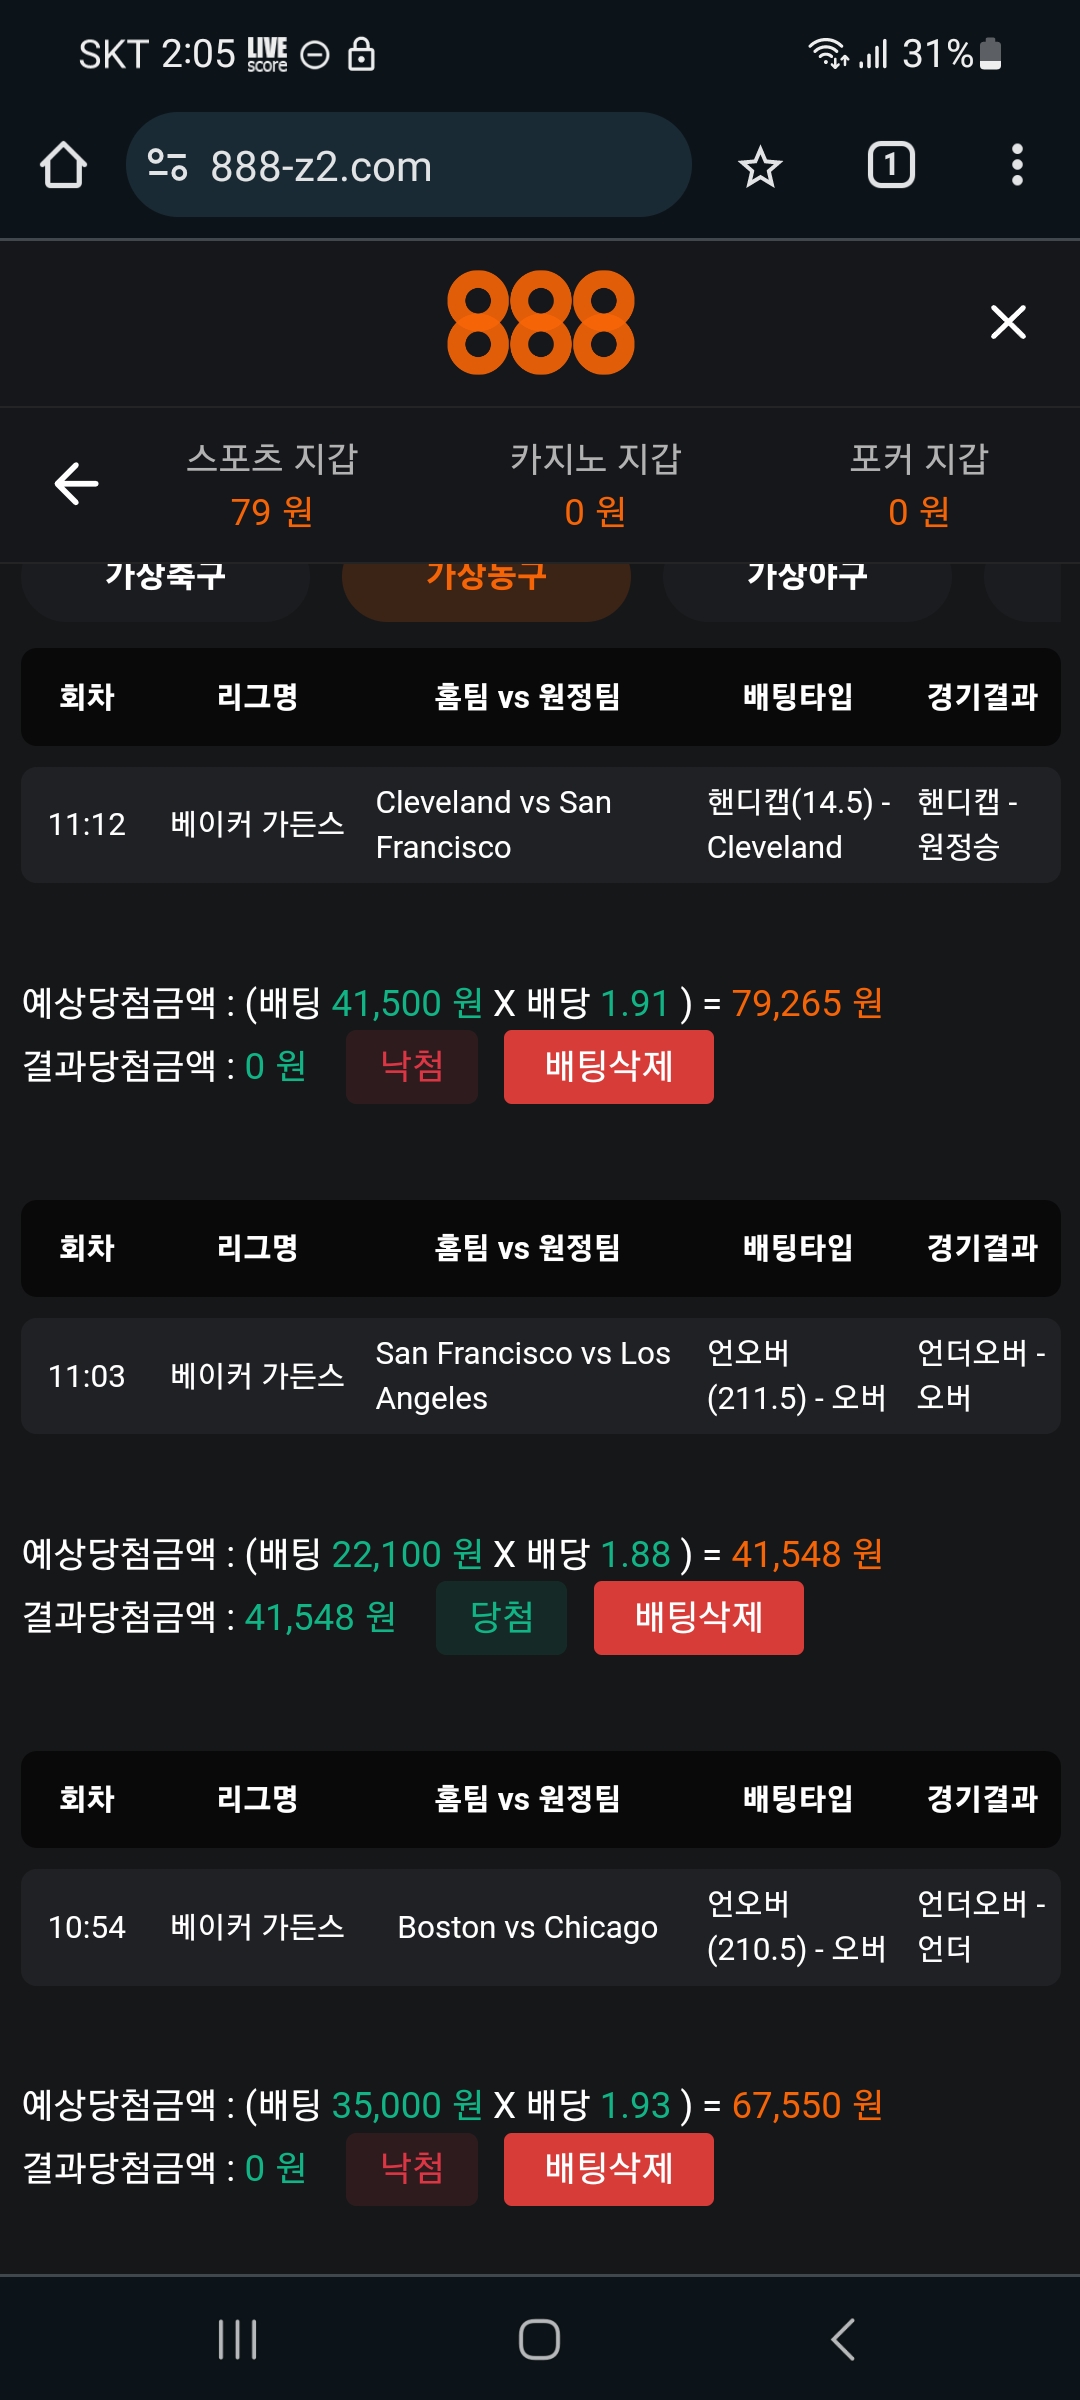The width and height of the screenshot is (1080, 2400).
Task: Delete the Cleveland vs San Francisco bet
Action: [x=608, y=1067]
